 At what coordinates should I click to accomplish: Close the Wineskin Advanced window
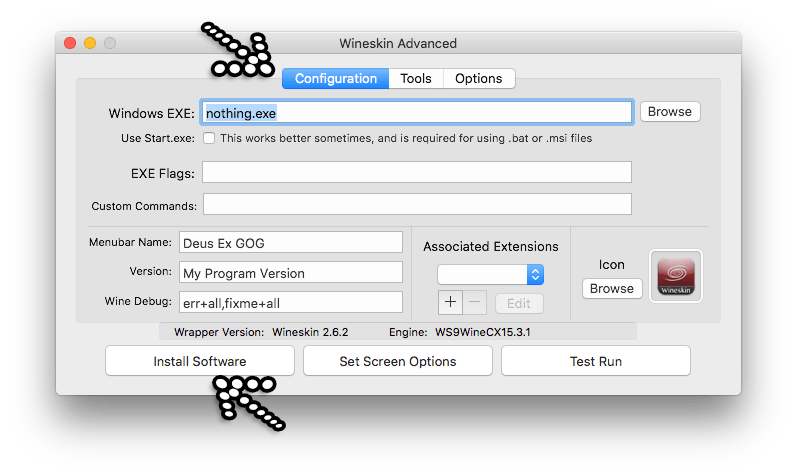(x=70, y=43)
